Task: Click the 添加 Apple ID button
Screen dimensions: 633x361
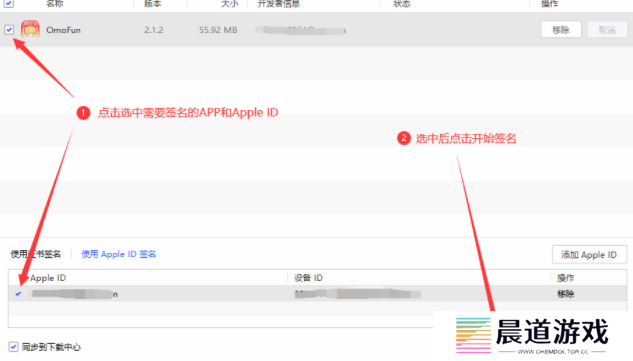Action: tap(589, 255)
